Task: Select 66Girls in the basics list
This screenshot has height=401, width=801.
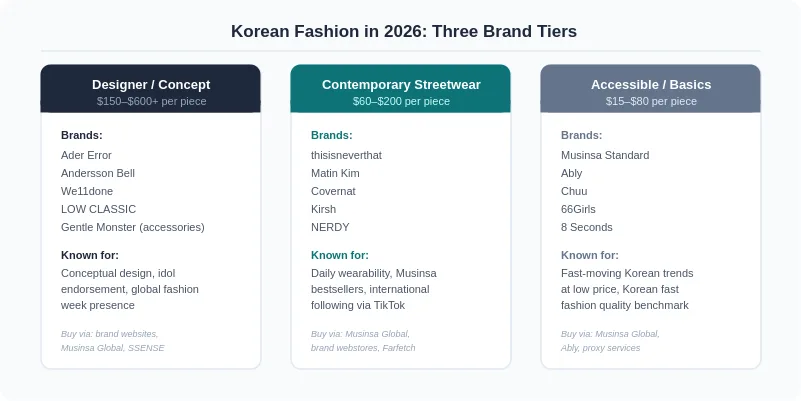Action: coord(578,209)
